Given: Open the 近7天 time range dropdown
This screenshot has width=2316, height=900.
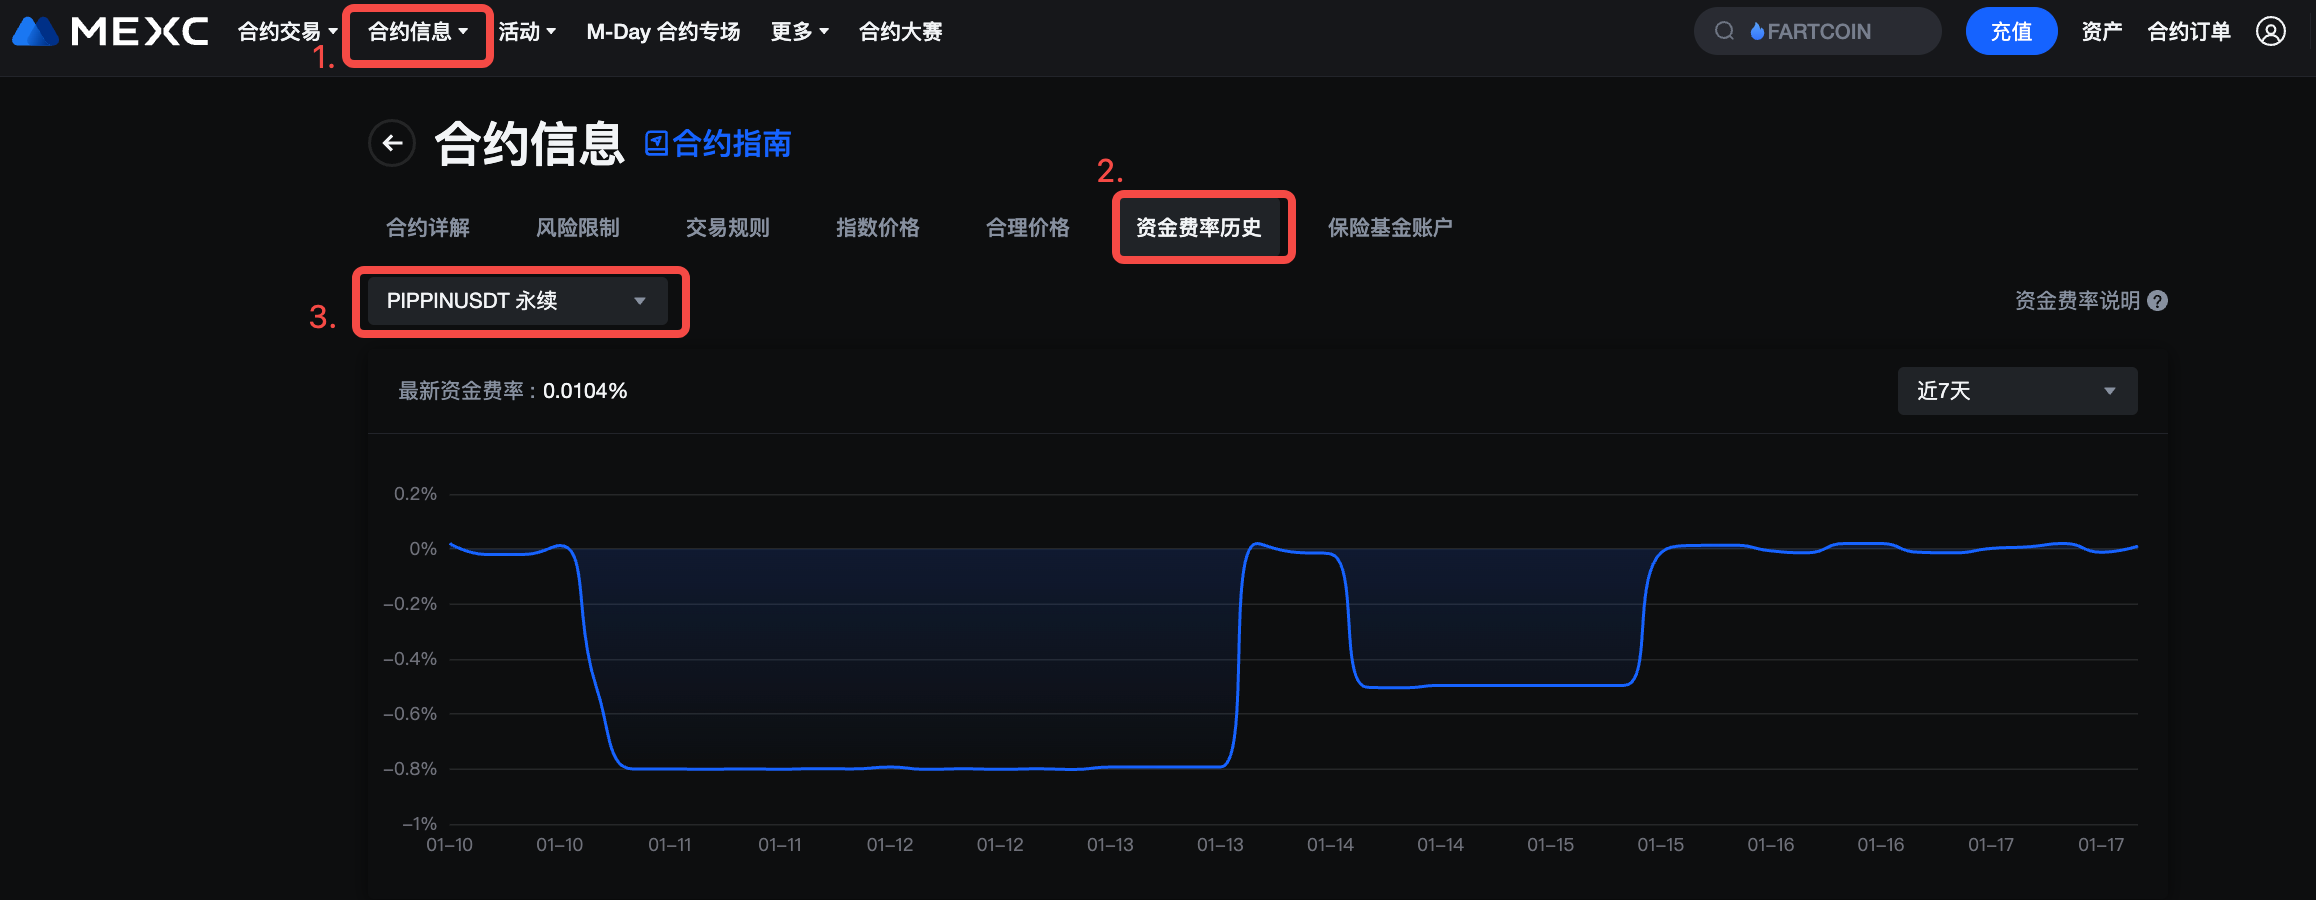Looking at the screenshot, I should (x=2016, y=391).
